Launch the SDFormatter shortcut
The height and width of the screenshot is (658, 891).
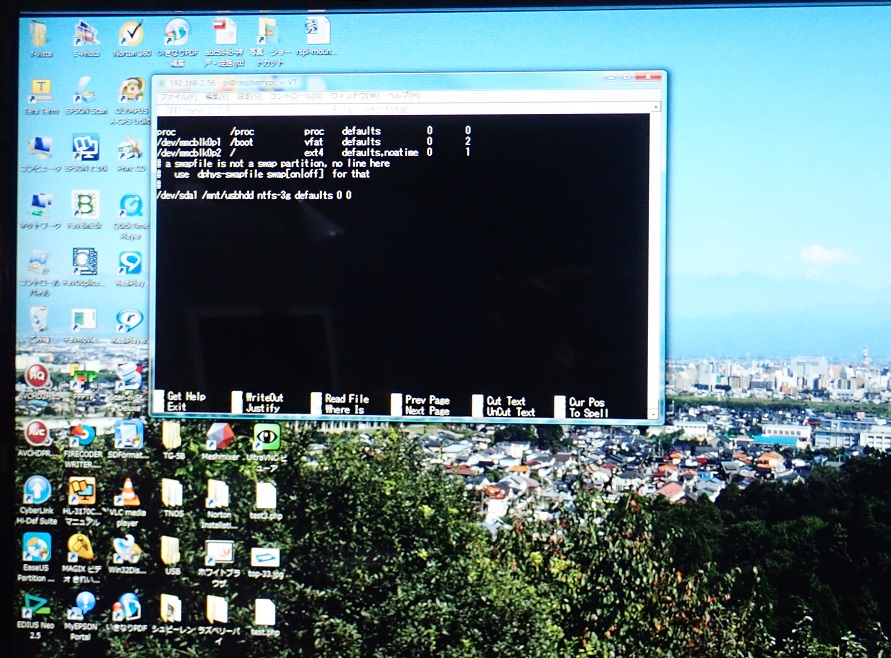click(128, 440)
